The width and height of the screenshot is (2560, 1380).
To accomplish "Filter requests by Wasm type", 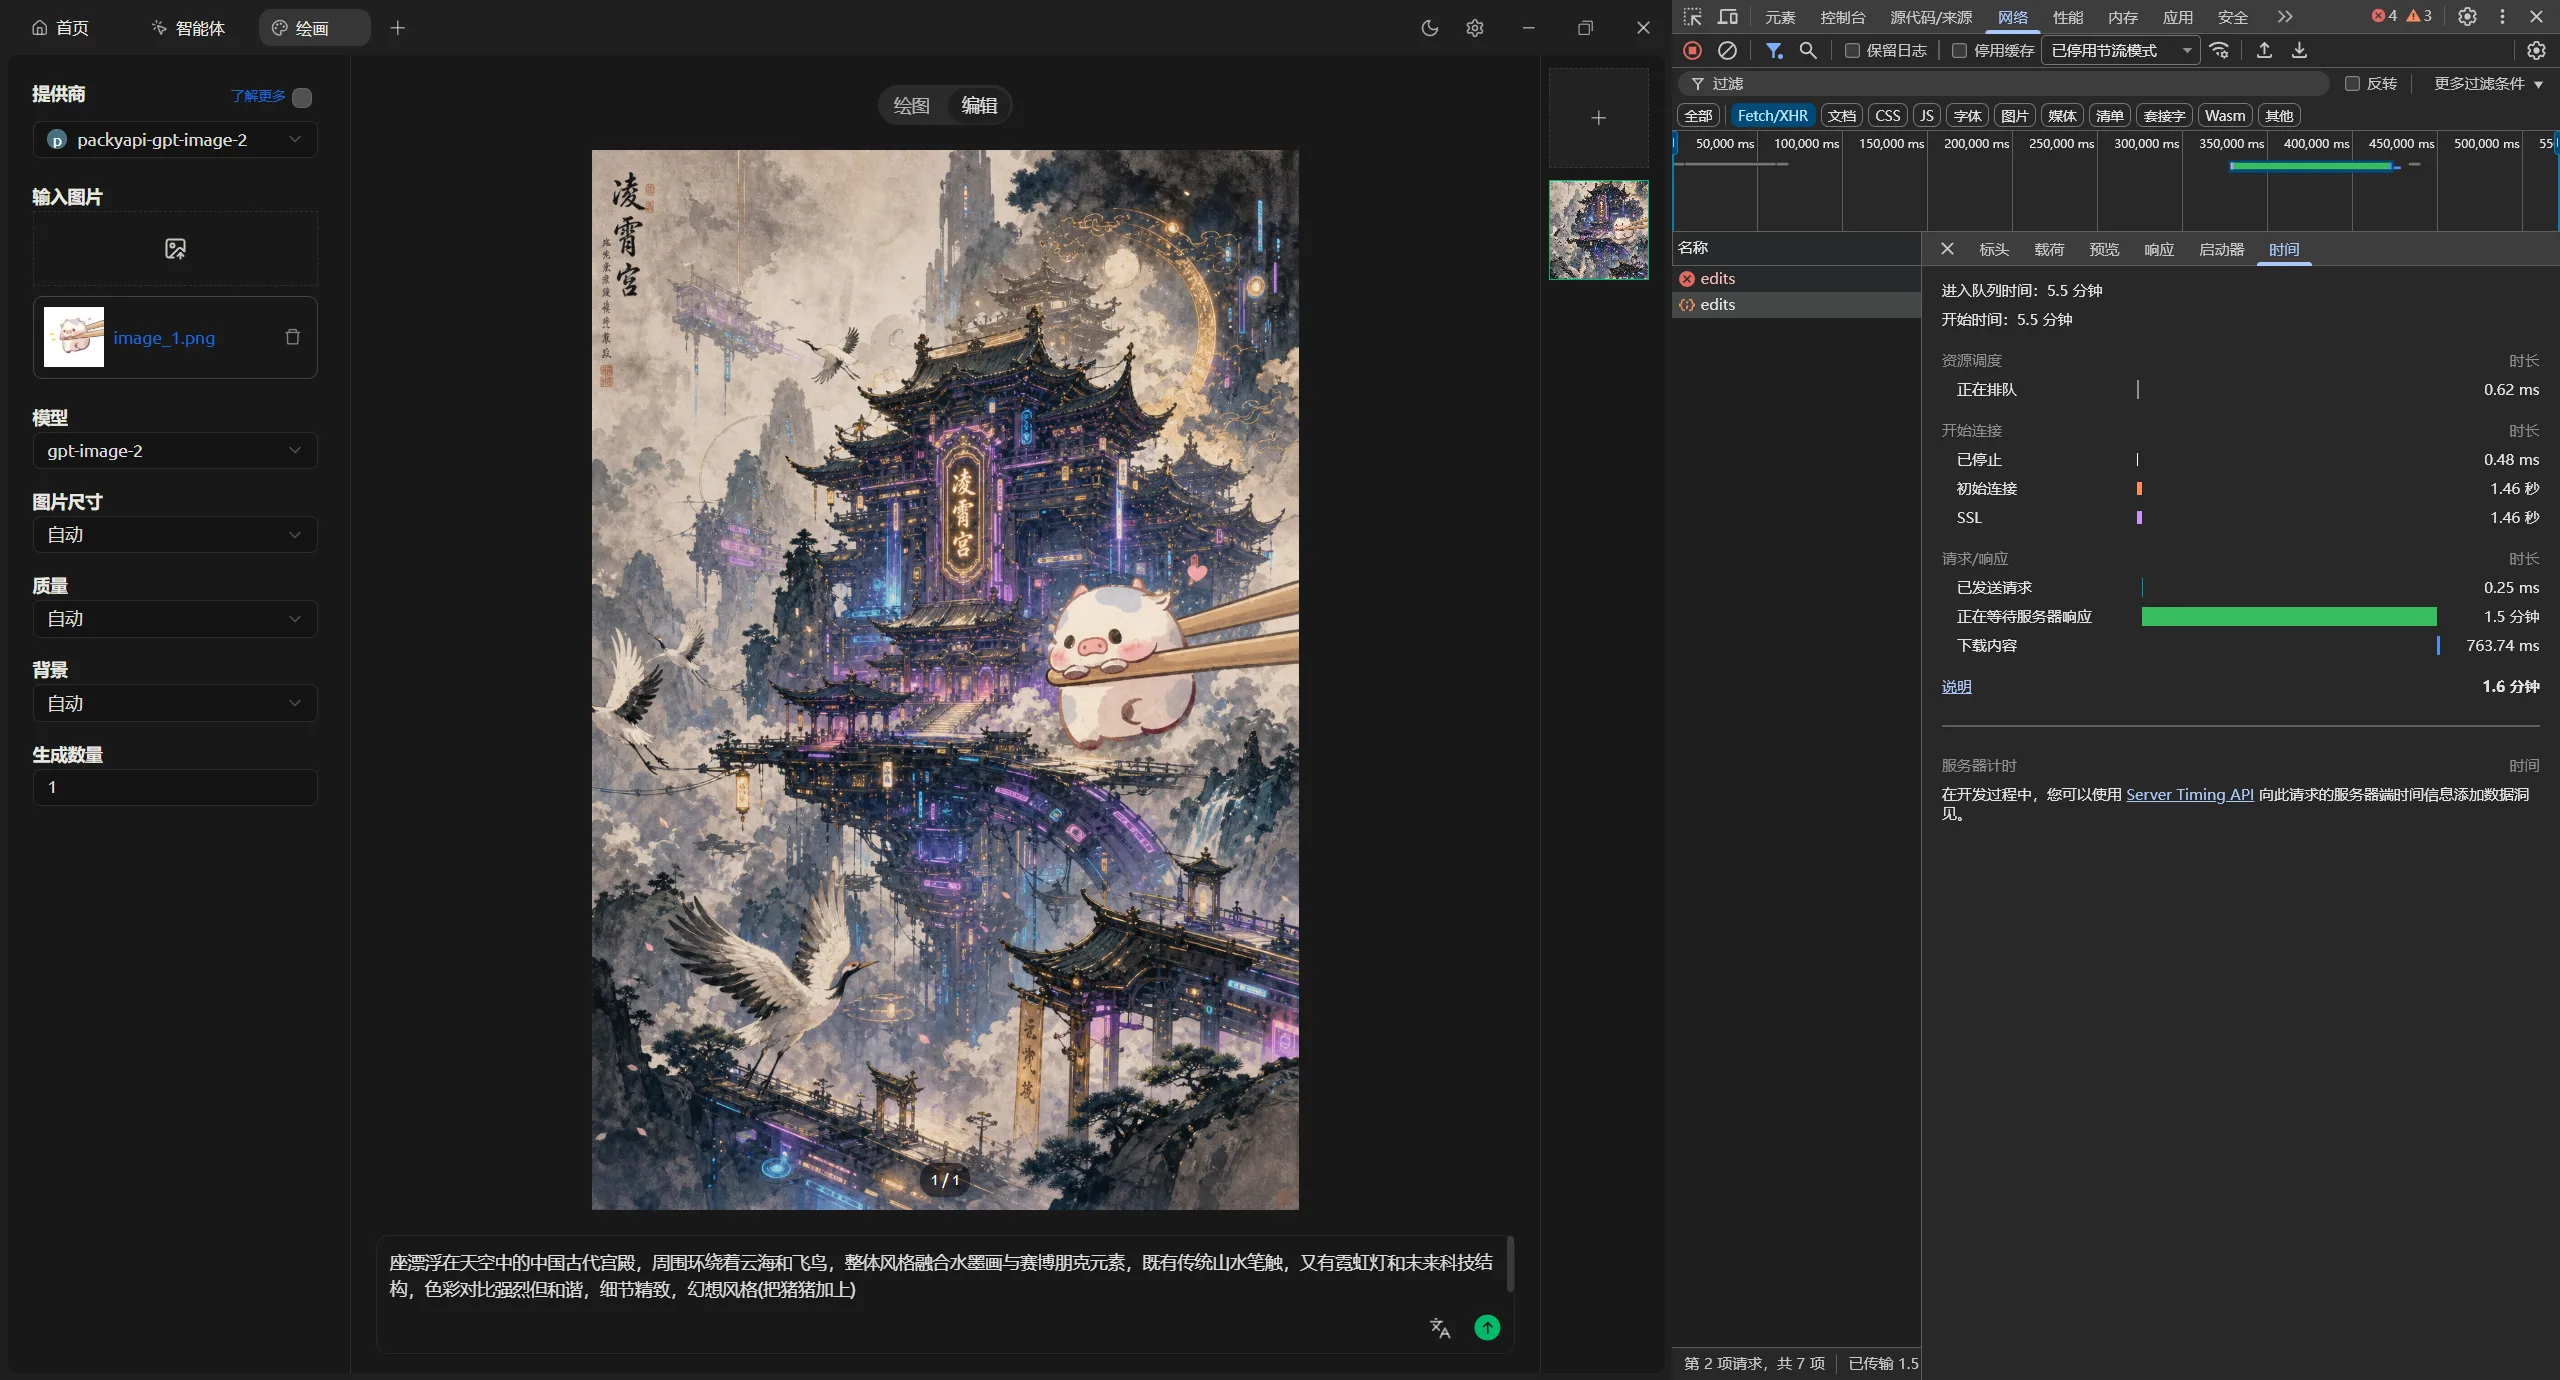I will [2224, 116].
